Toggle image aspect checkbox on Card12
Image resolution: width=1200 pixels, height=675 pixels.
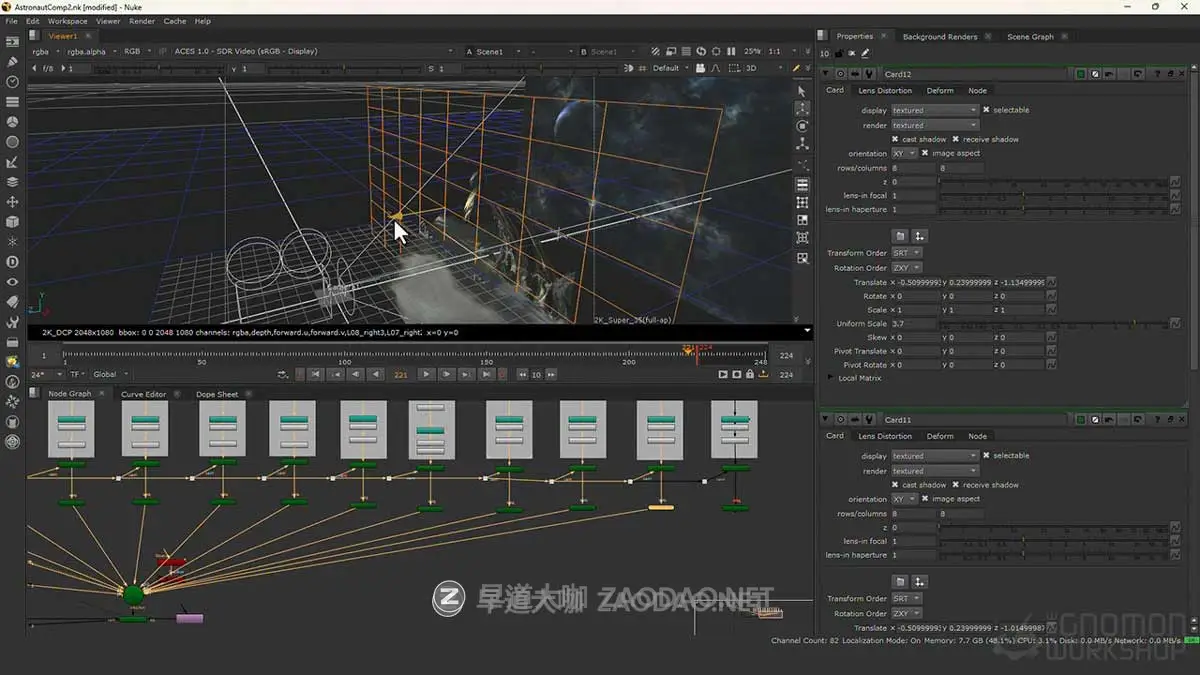tap(925, 153)
